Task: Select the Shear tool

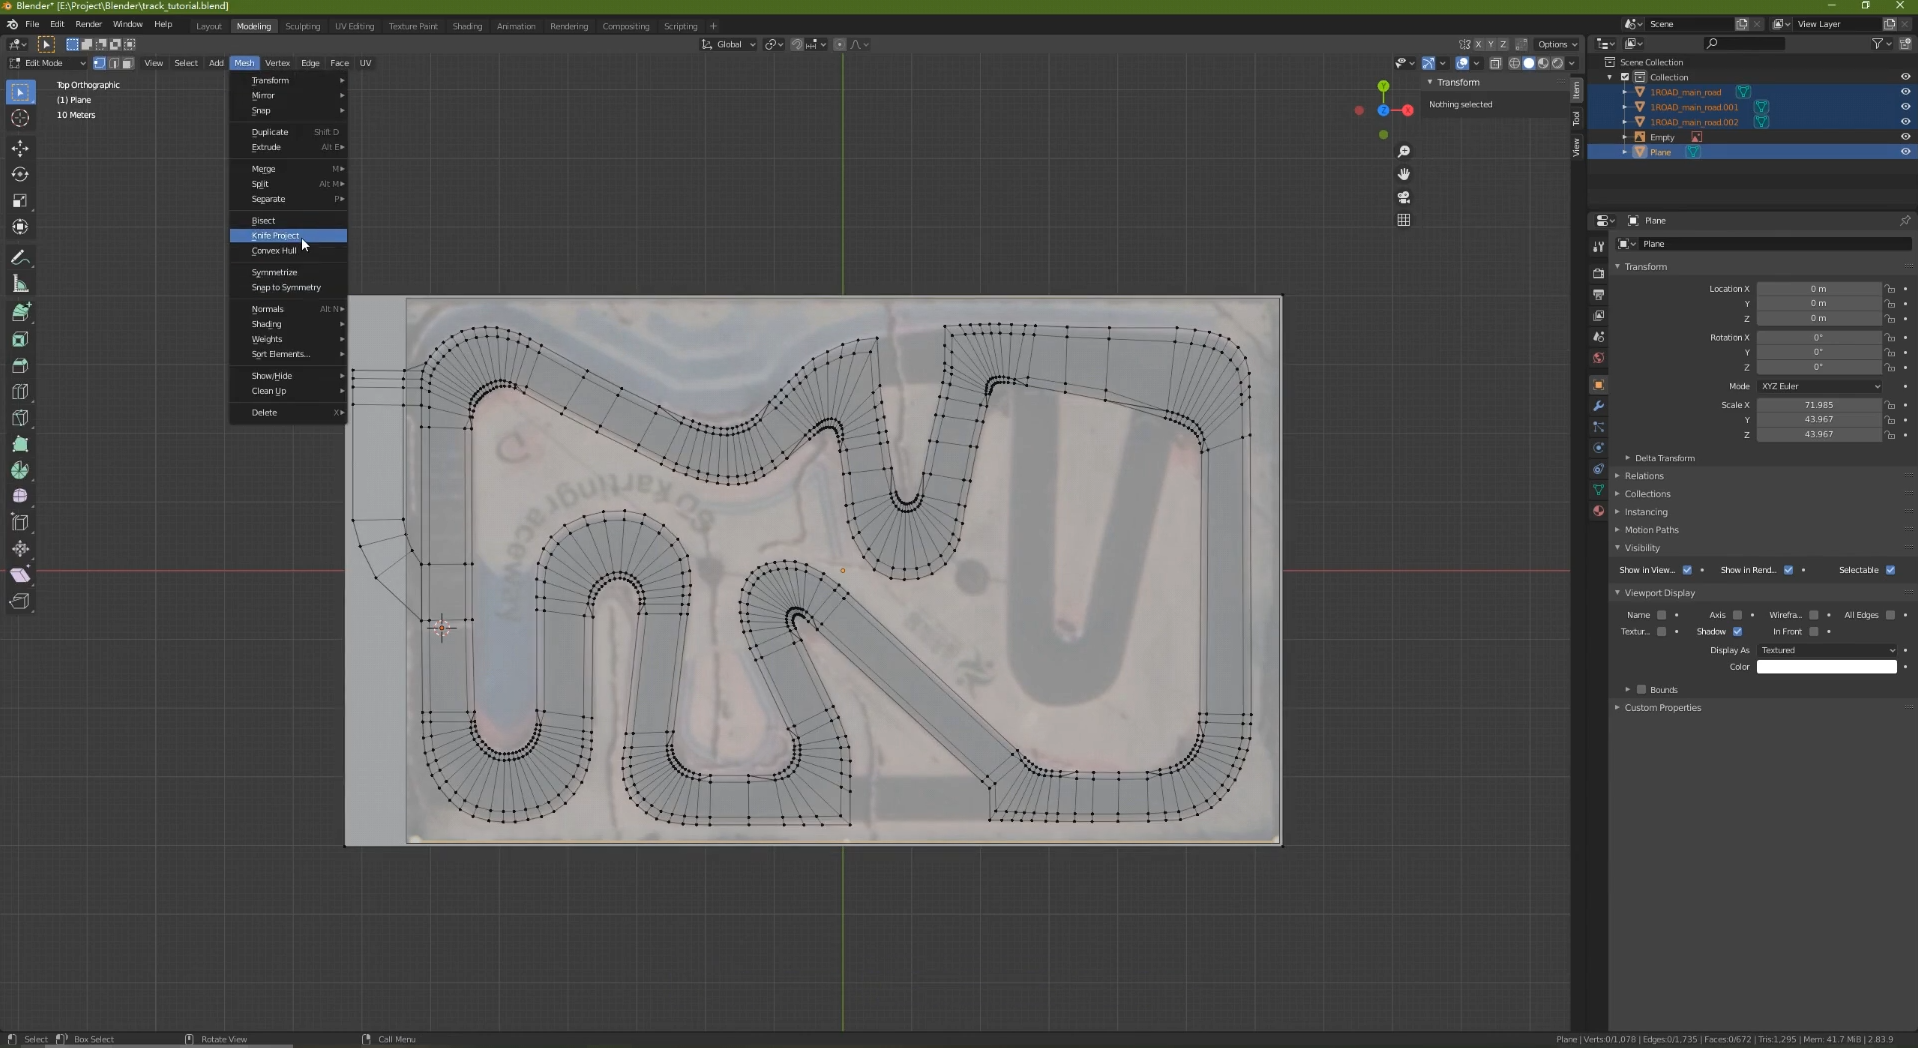Action: [20, 574]
